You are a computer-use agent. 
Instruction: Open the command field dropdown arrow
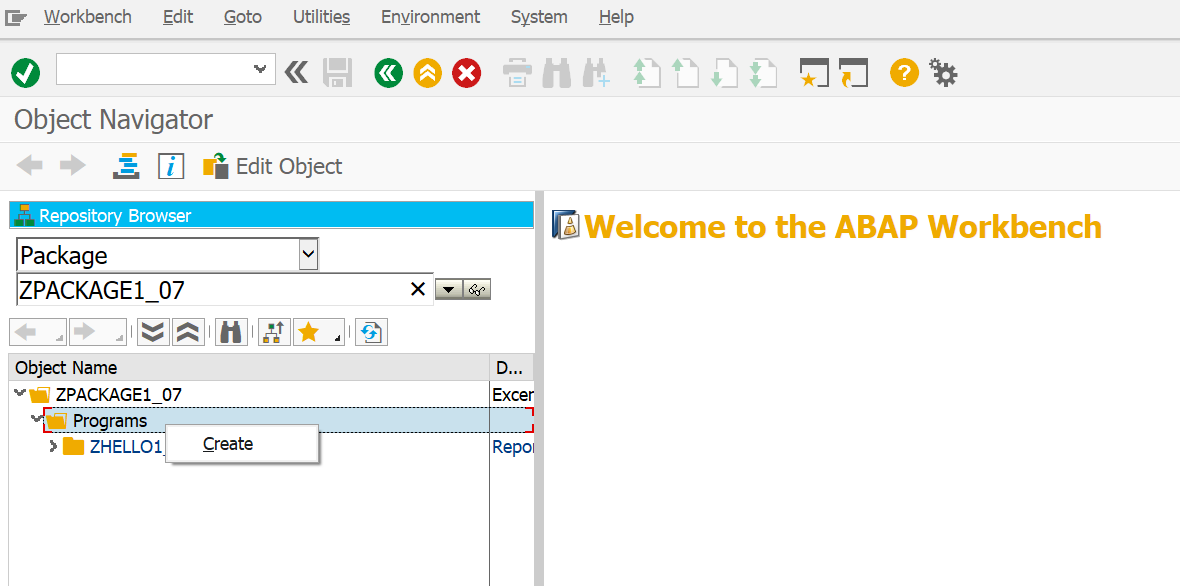260,68
